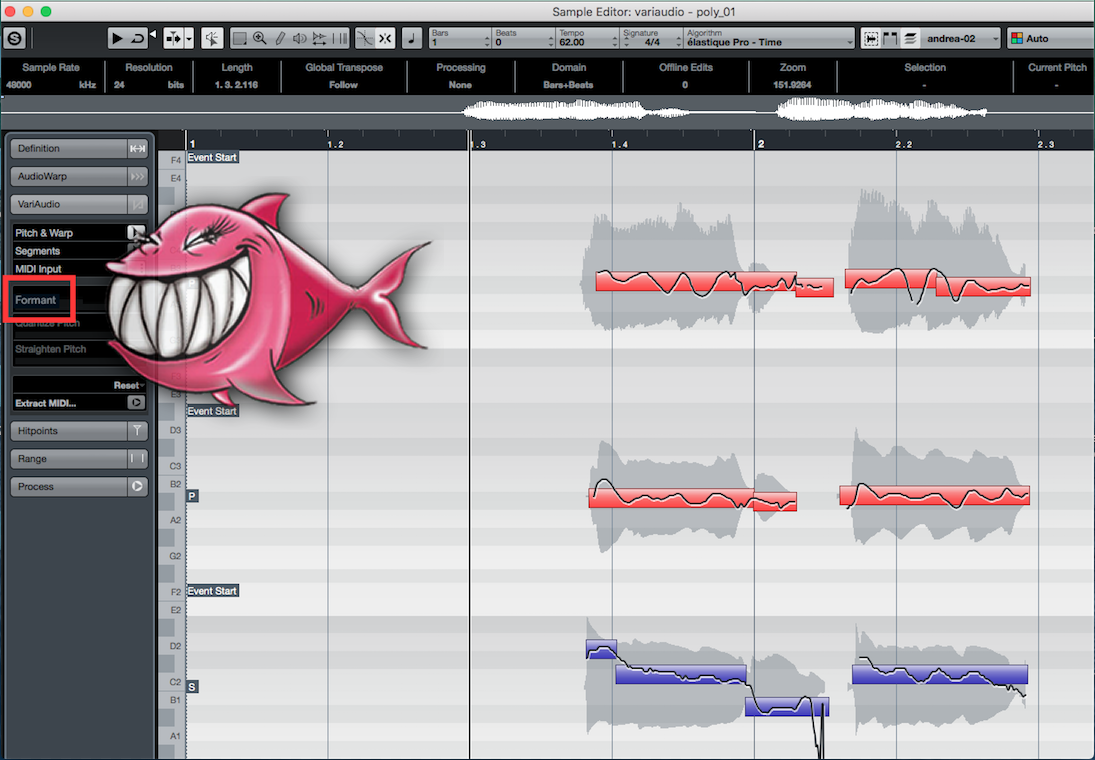Select the Zoom tool
1095x760 pixels.
coord(260,38)
